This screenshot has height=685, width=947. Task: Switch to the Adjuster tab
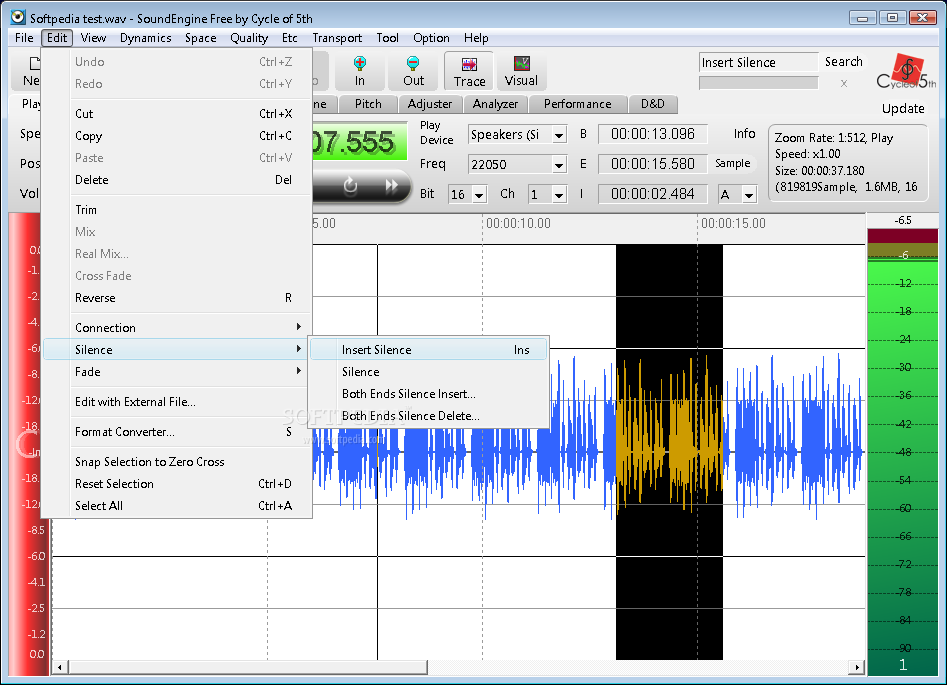tap(429, 104)
